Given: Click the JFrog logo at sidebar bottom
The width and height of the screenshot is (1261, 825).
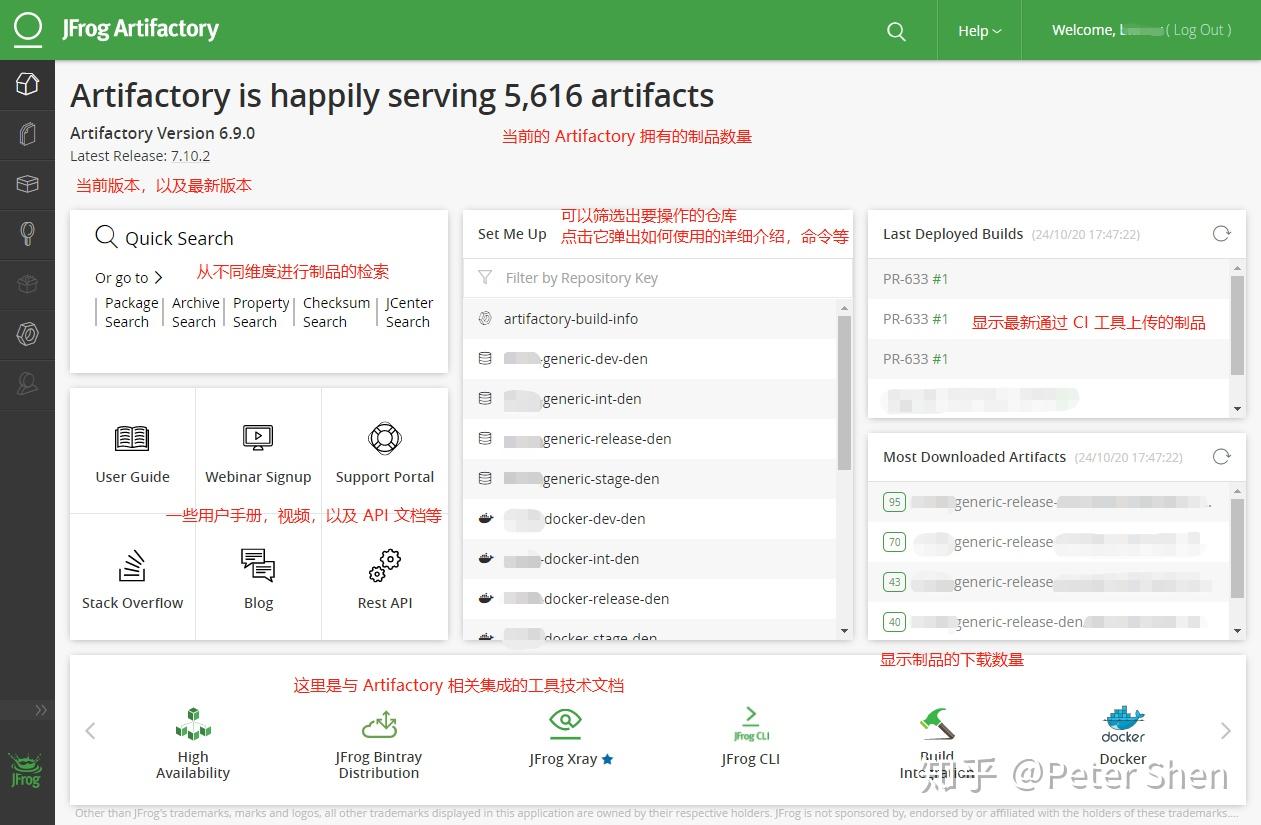Looking at the screenshot, I should 25,768.
